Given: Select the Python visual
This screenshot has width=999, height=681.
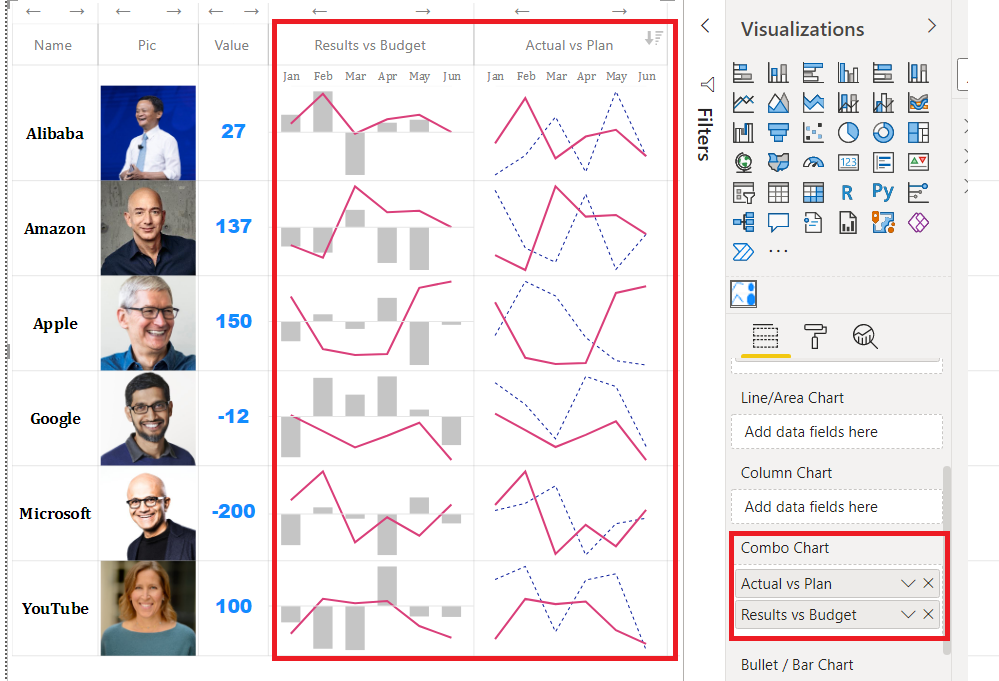Looking at the screenshot, I should [883, 191].
